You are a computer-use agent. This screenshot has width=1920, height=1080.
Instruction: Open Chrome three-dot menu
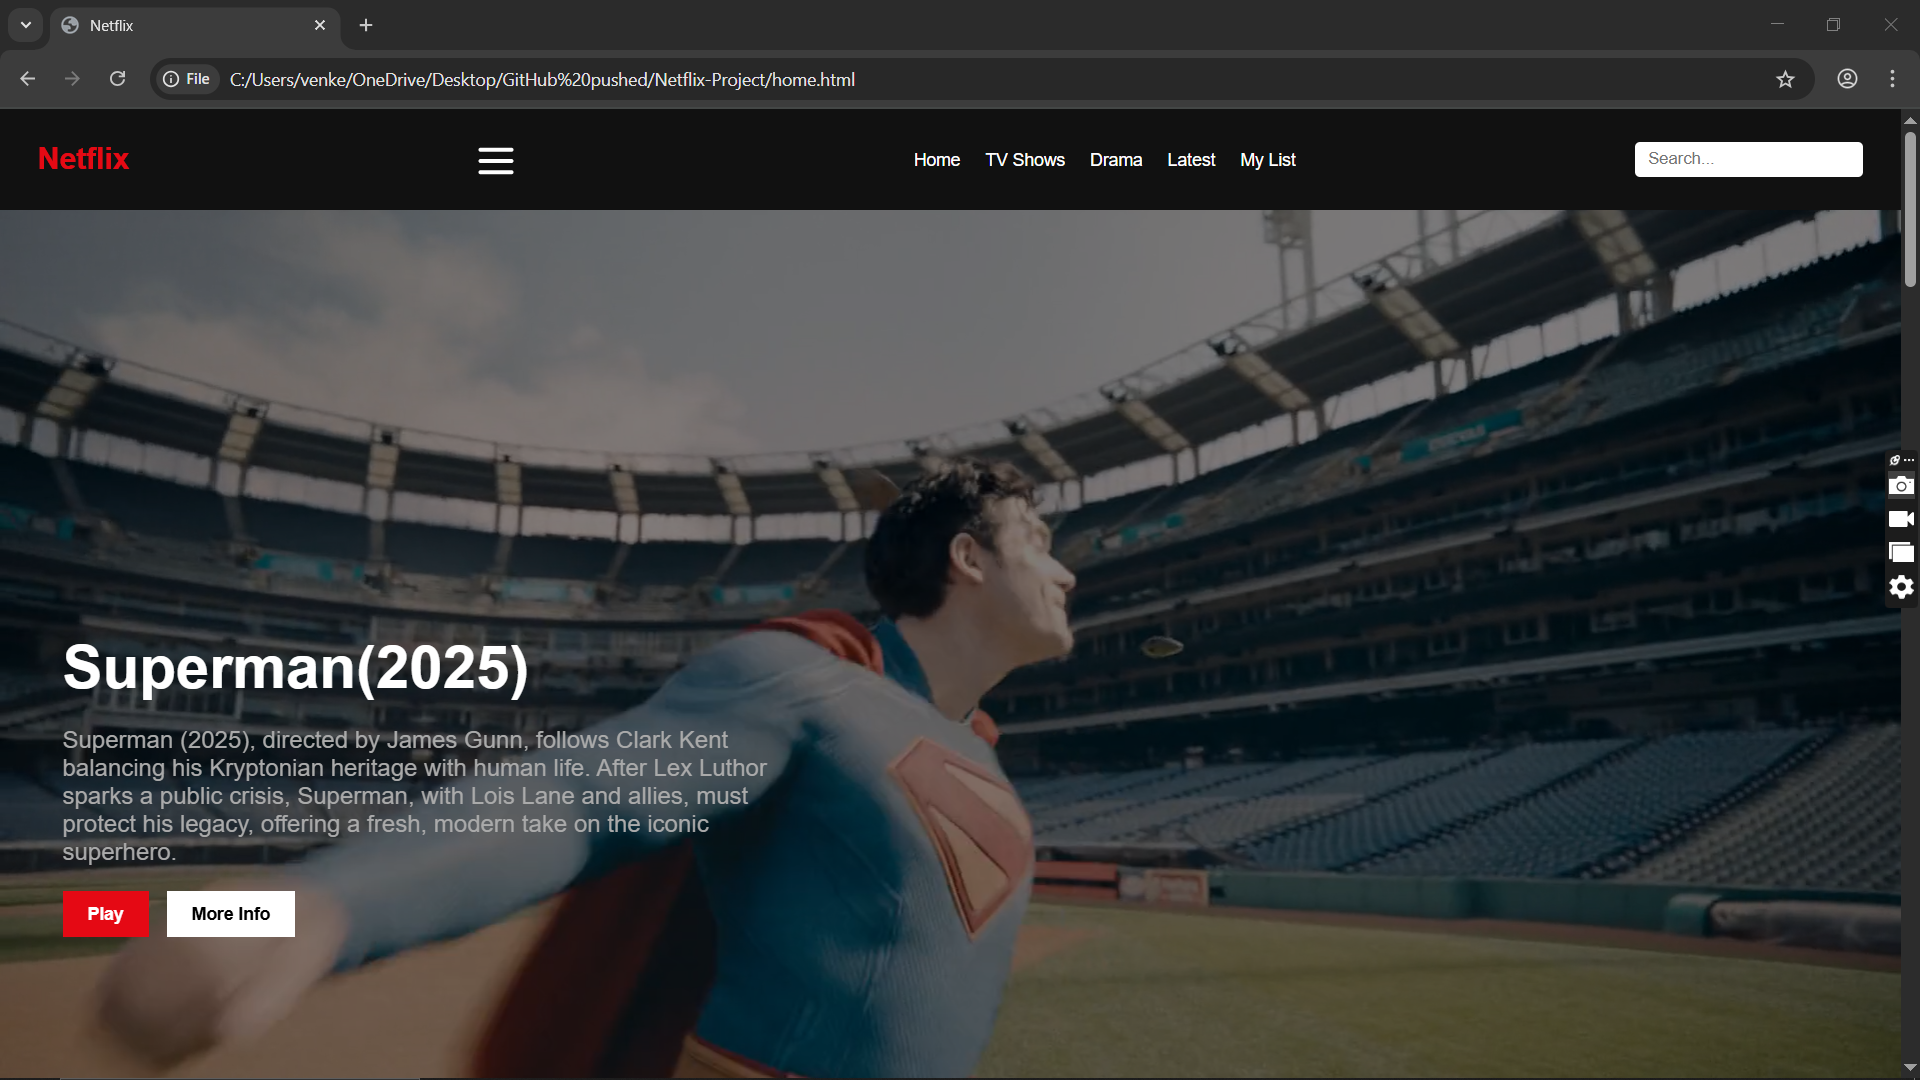pyautogui.click(x=1892, y=79)
